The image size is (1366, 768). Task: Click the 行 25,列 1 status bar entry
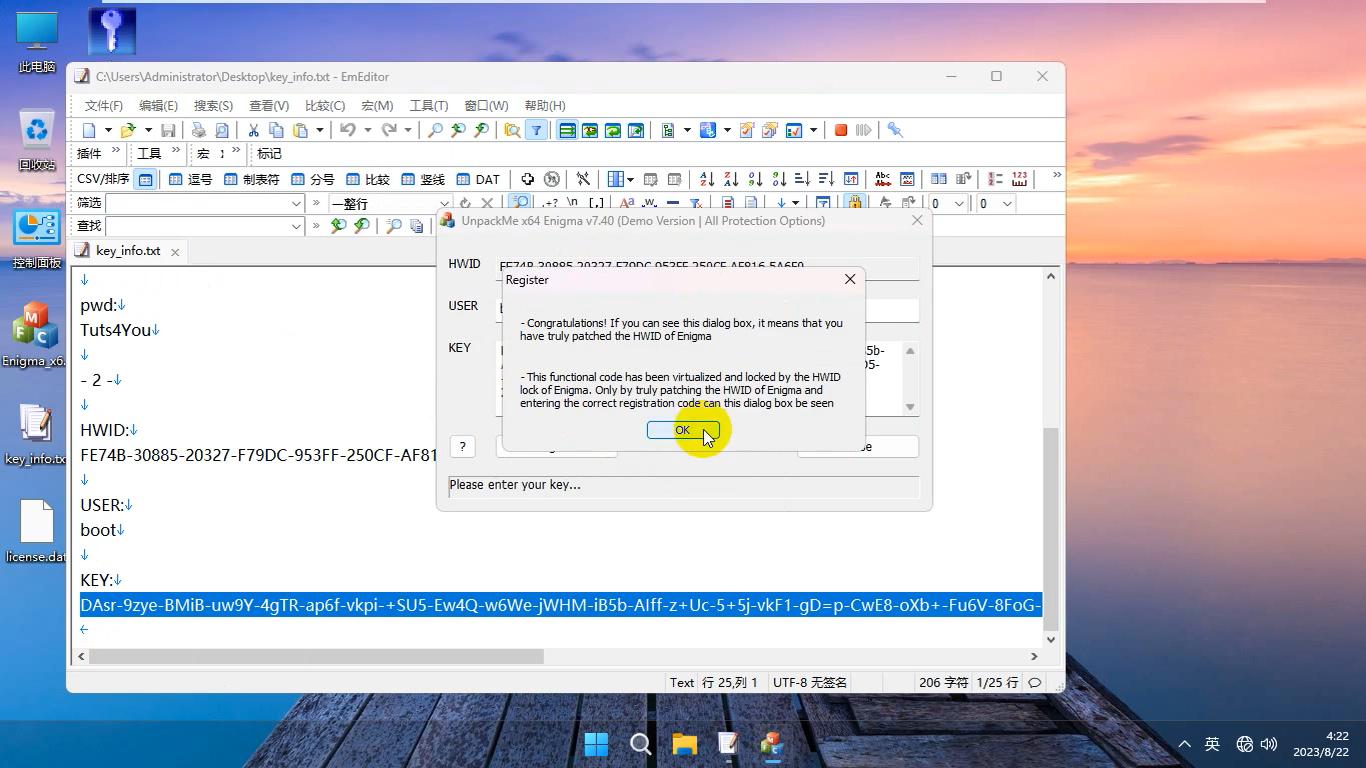[730, 683]
